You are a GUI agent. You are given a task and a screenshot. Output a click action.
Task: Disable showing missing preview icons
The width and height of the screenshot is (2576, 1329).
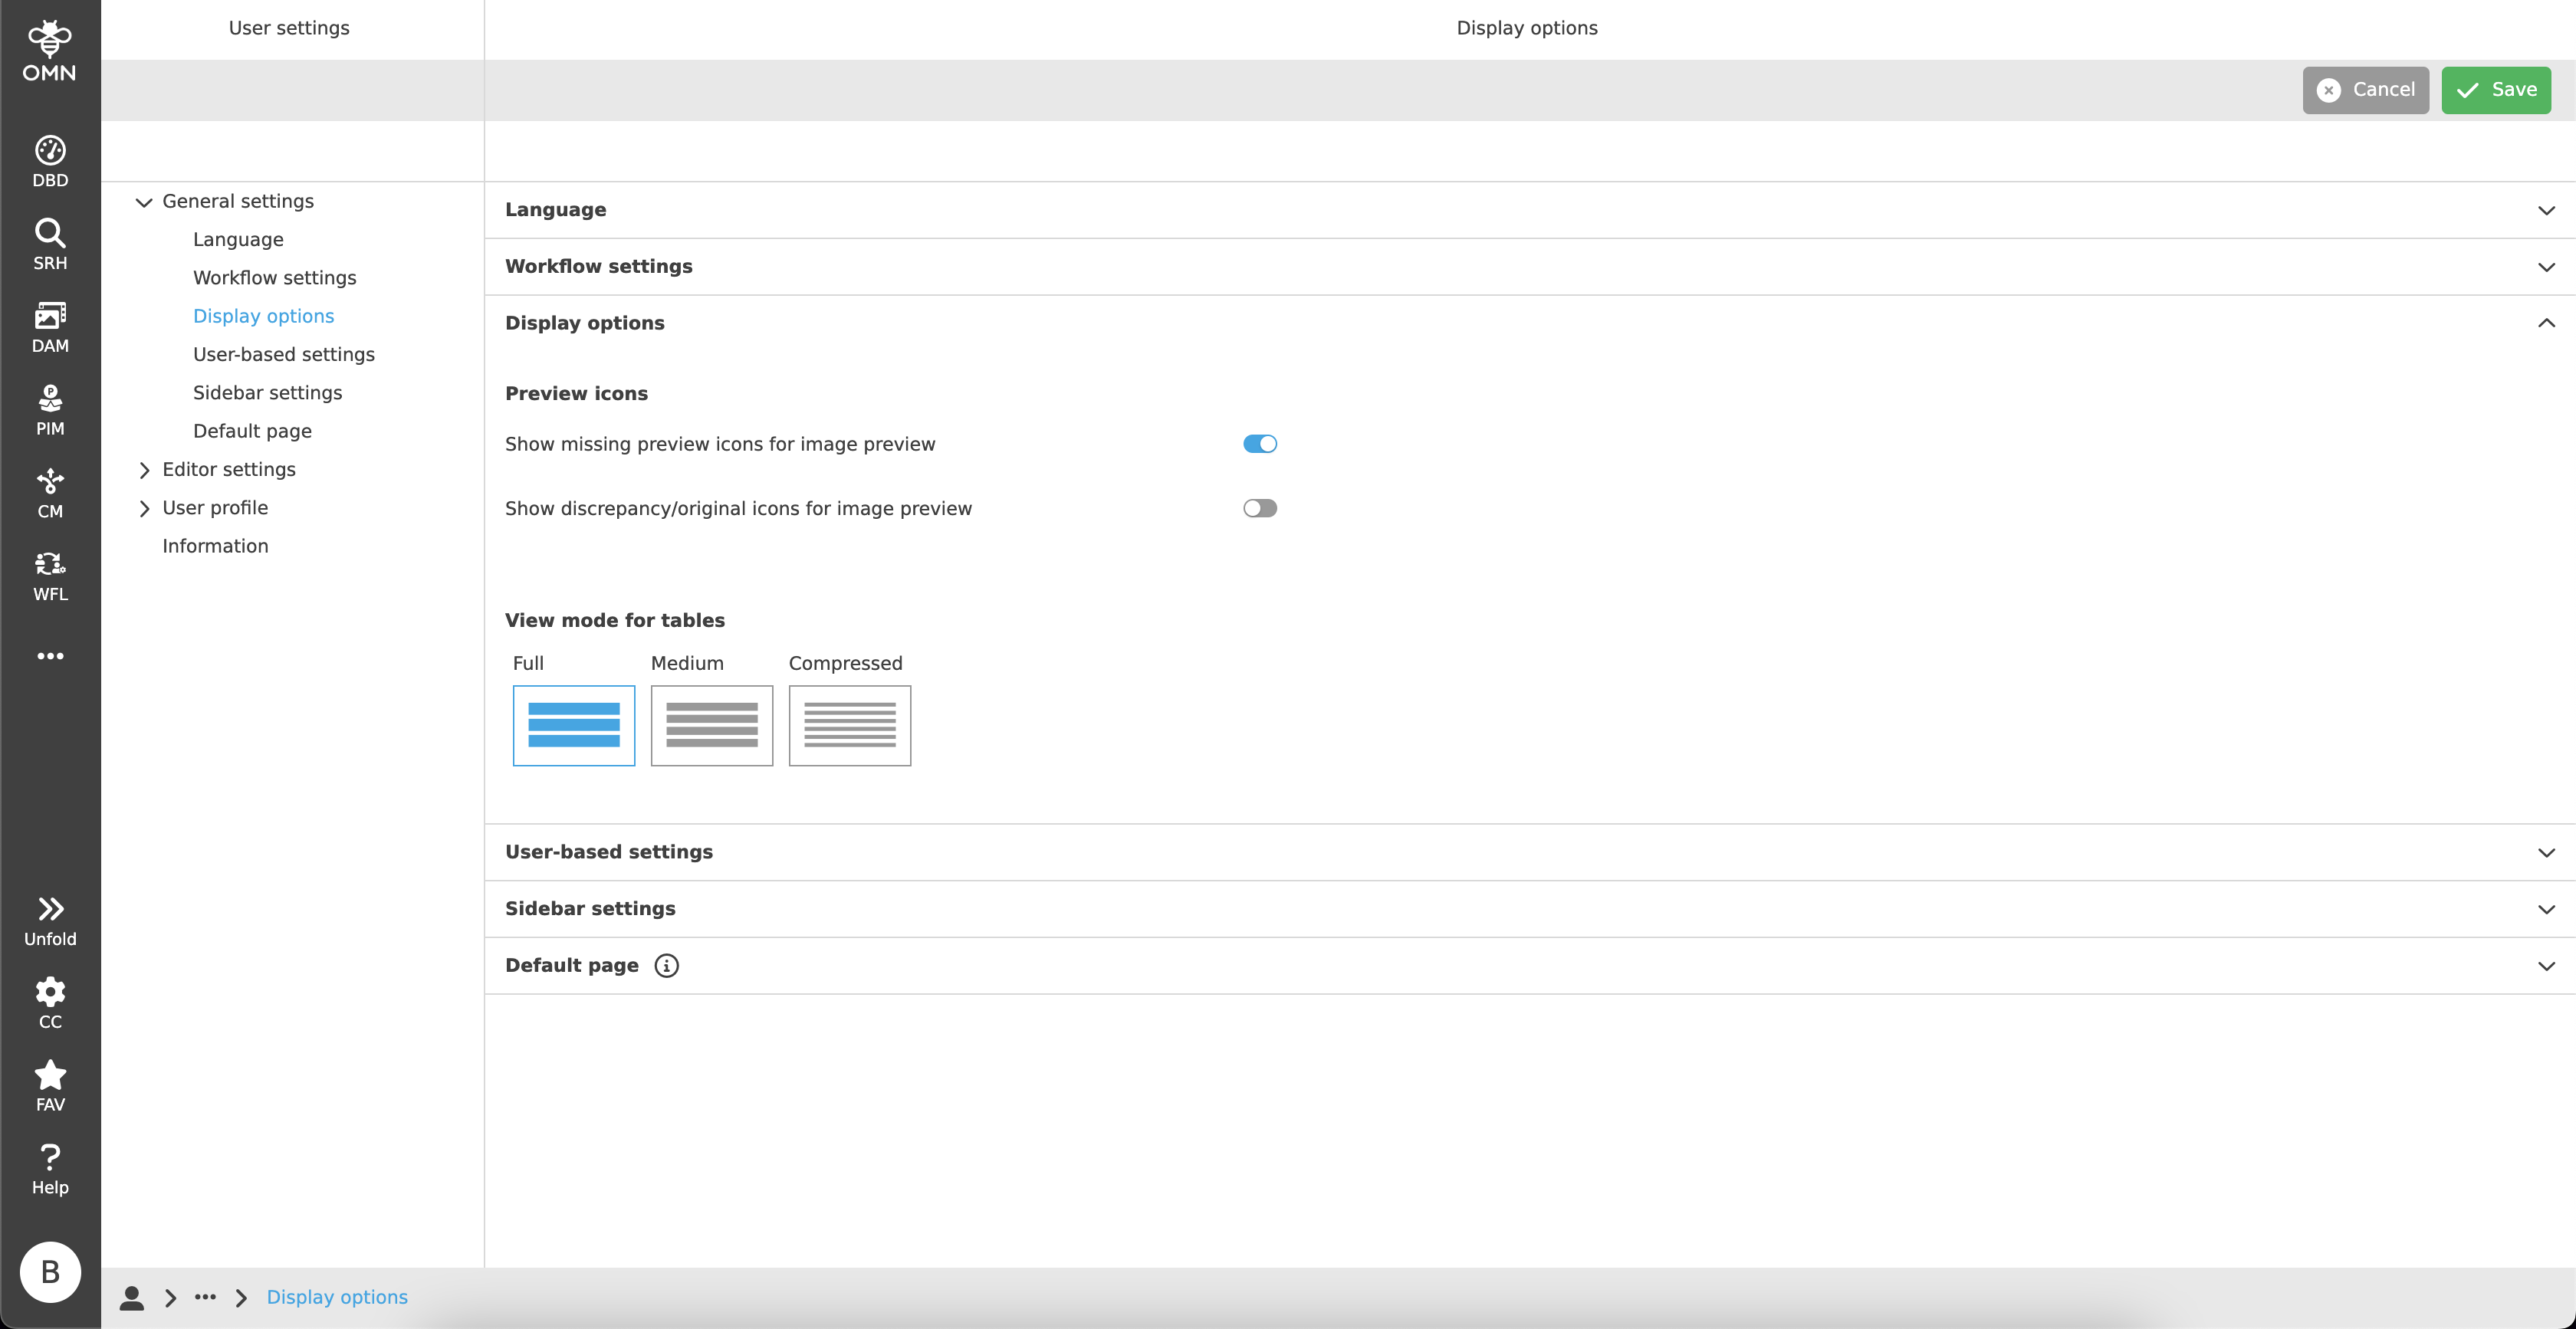[1260, 443]
